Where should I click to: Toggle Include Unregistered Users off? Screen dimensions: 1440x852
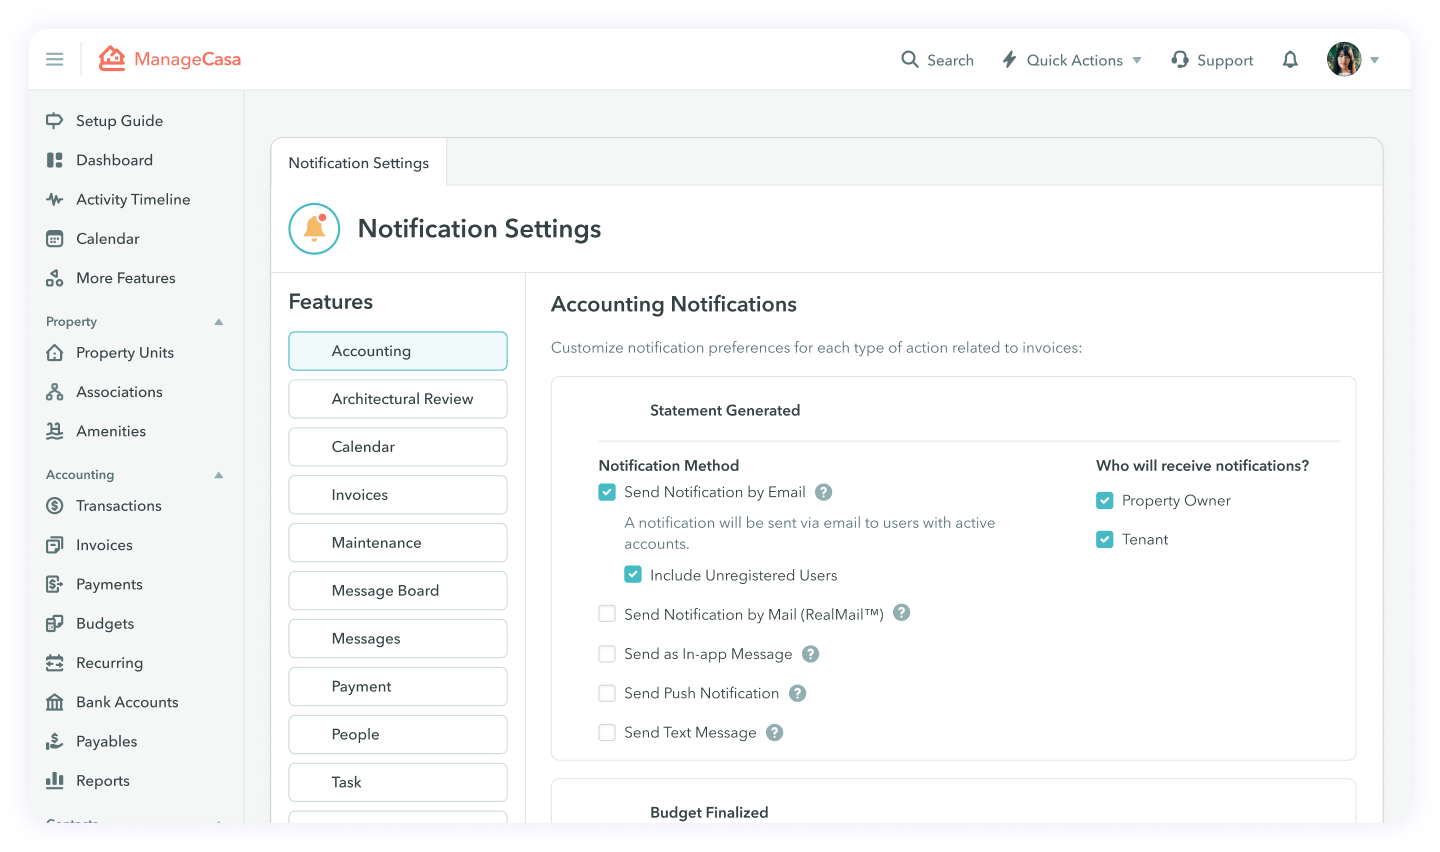pos(633,574)
